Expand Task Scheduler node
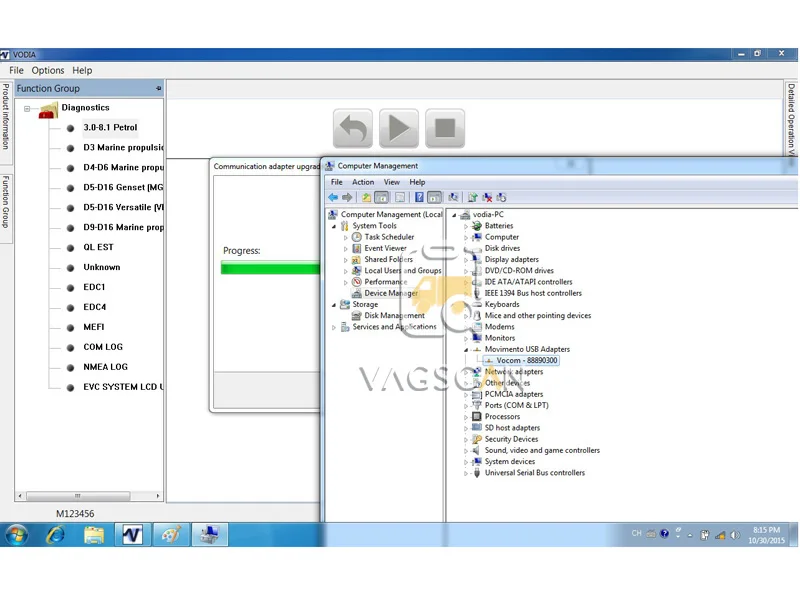The width and height of the screenshot is (800, 600). pyautogui.click(x=346, y=237)
